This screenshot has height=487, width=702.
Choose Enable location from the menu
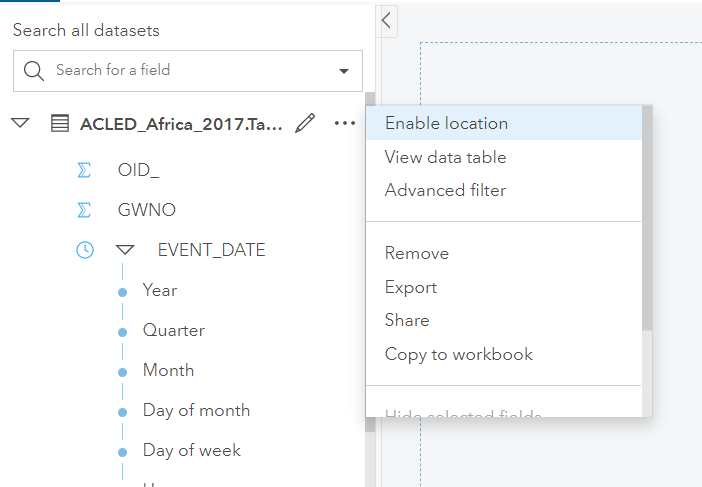click(x=446, y=123)
